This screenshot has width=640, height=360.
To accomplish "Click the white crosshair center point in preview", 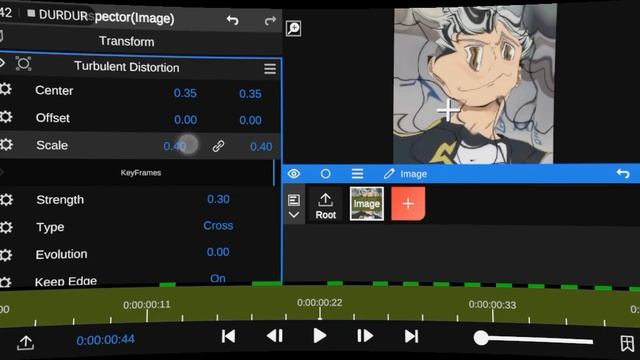I will point(448,110).
